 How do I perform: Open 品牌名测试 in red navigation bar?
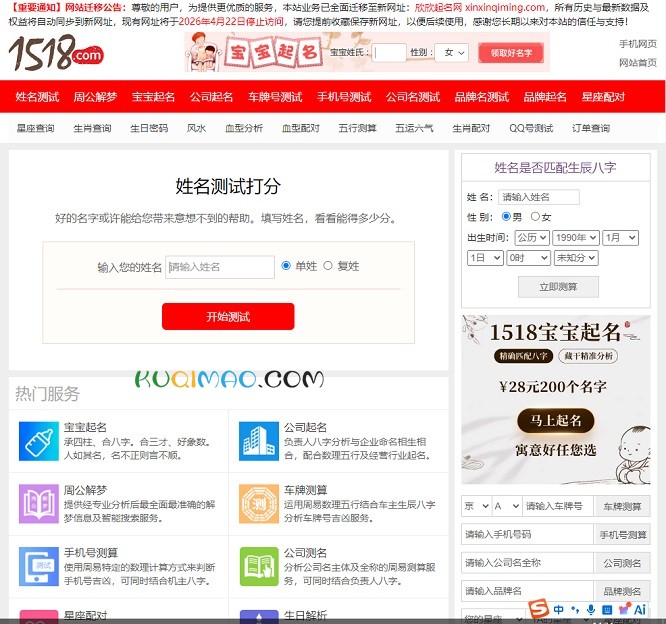tap(482, 97)
